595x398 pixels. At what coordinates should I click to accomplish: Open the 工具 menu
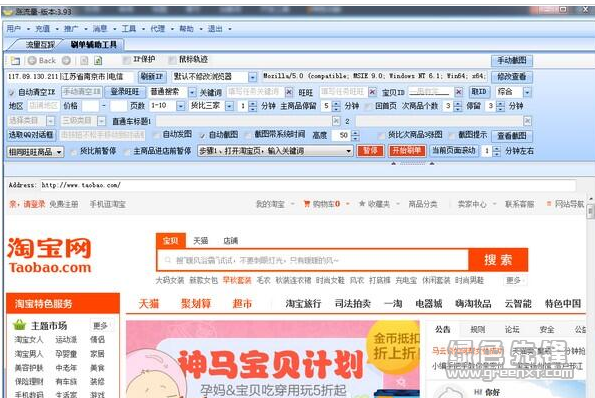click(129, 28)
